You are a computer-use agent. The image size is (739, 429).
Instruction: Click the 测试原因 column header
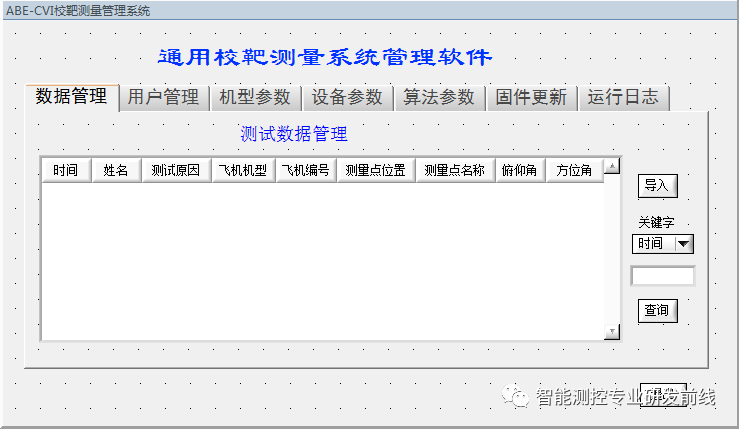pos(176,170)
